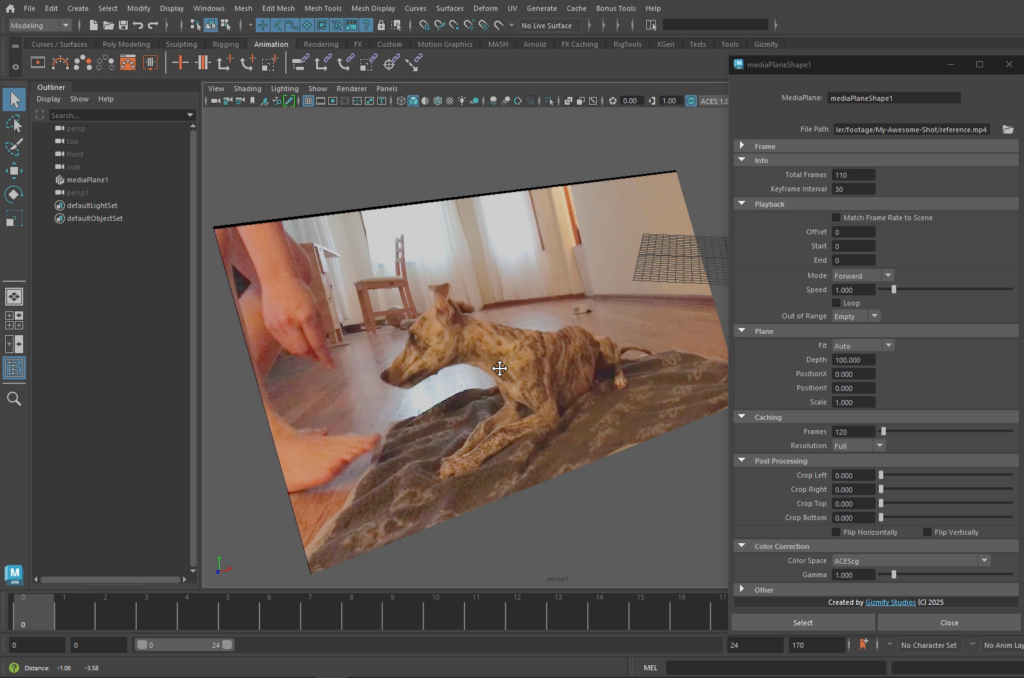
Task: Switch to the Rigging shelf tab
Action: (225, 44)
